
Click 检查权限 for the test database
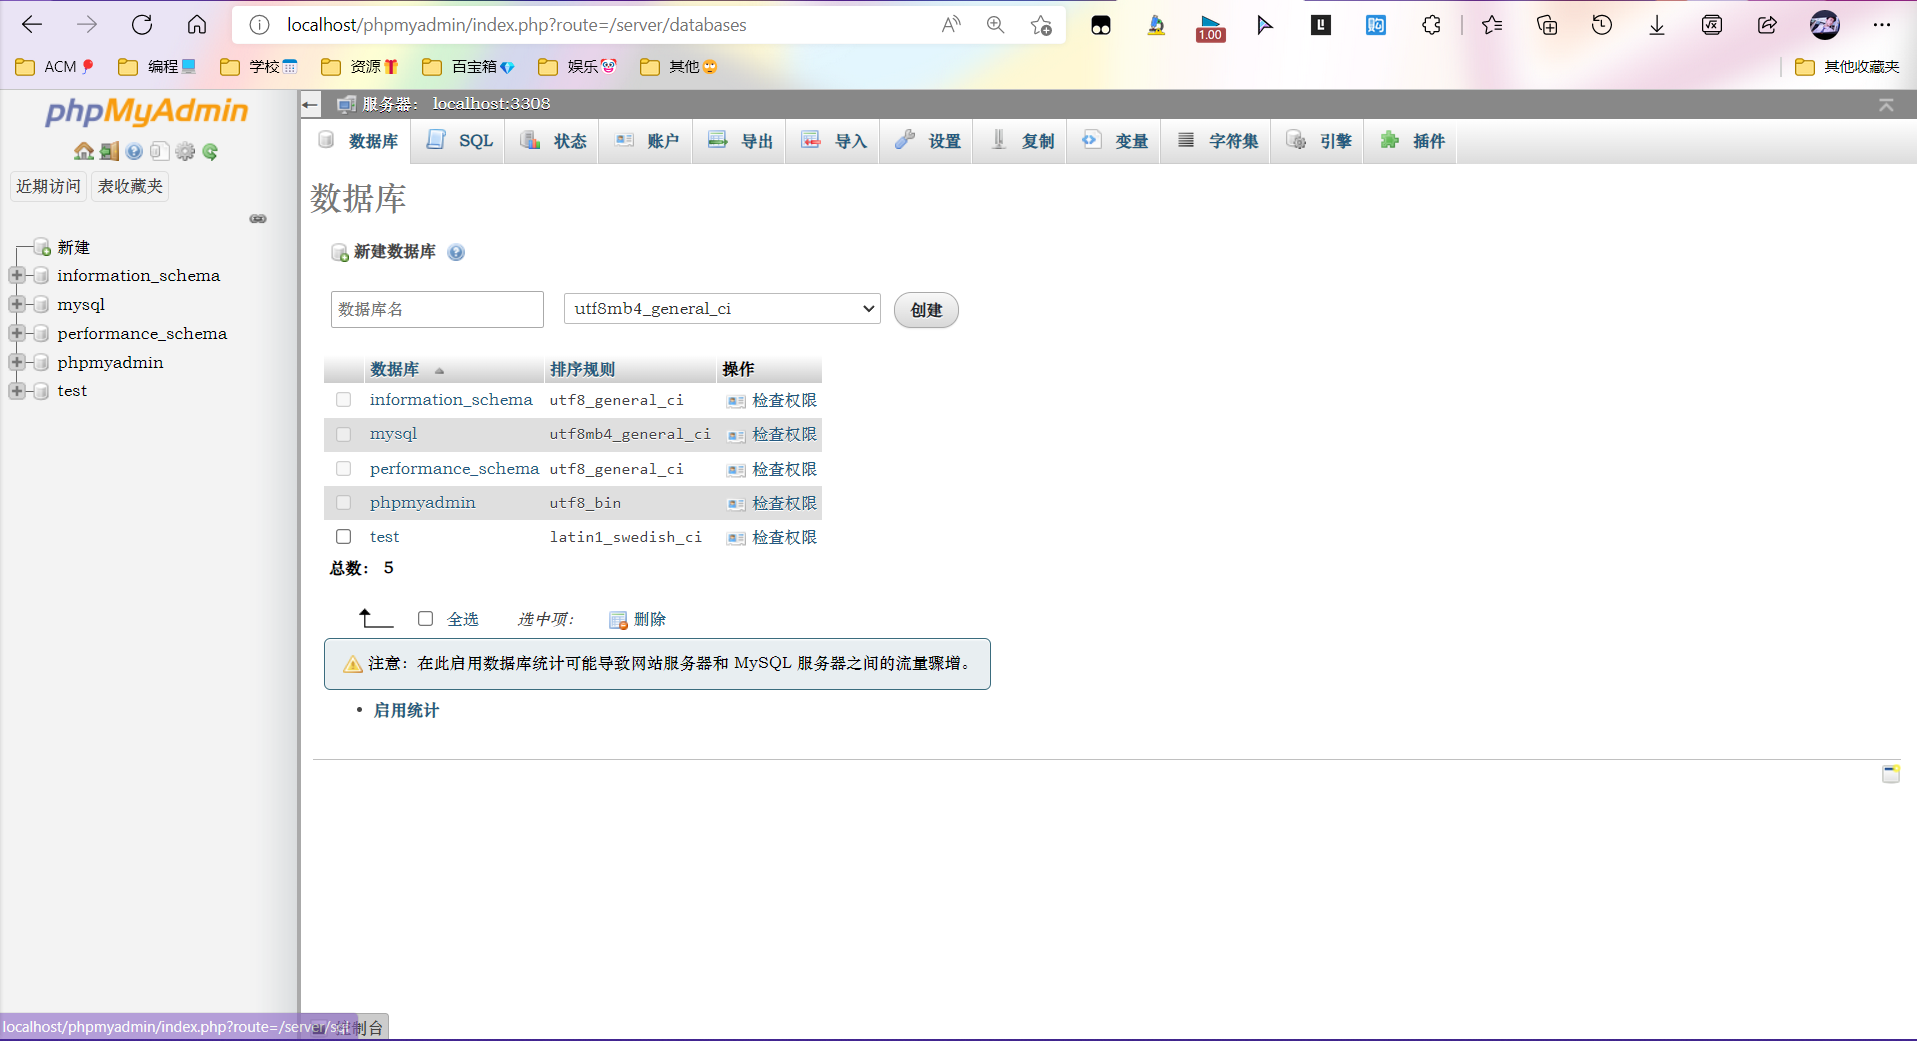[x=772, y=537]
